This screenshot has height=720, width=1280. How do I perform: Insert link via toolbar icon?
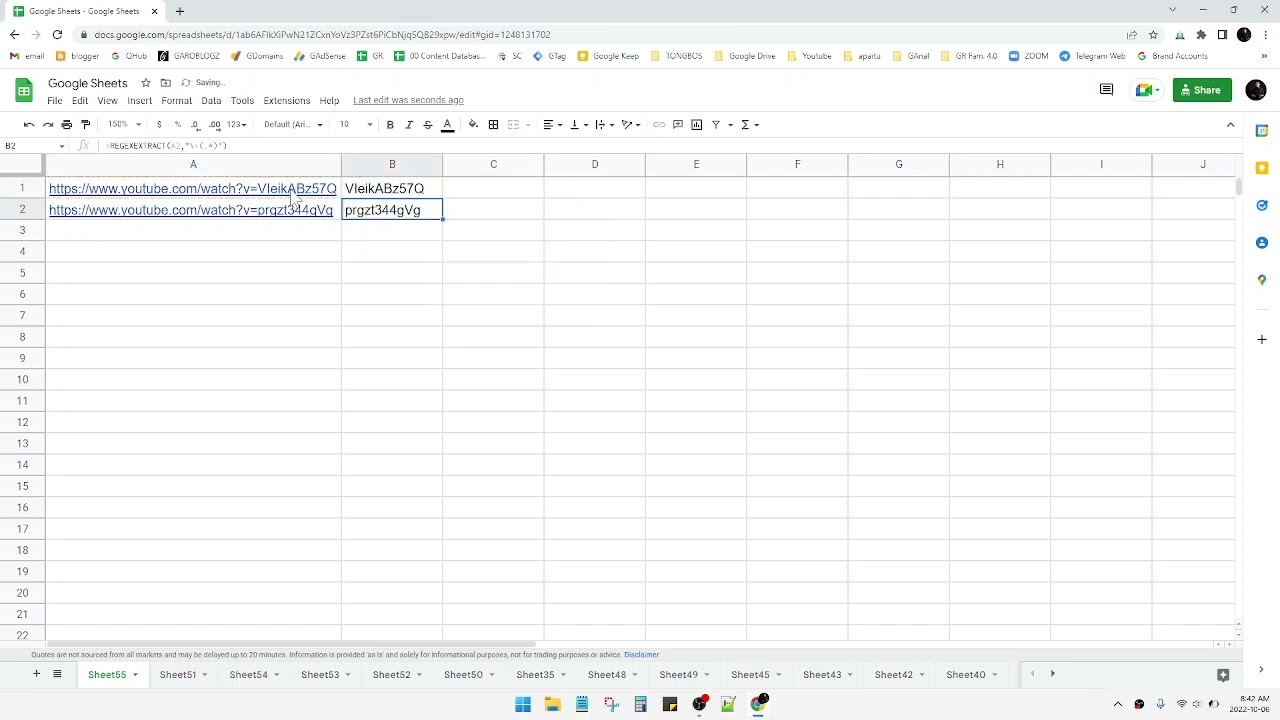(x=659, y=125)
